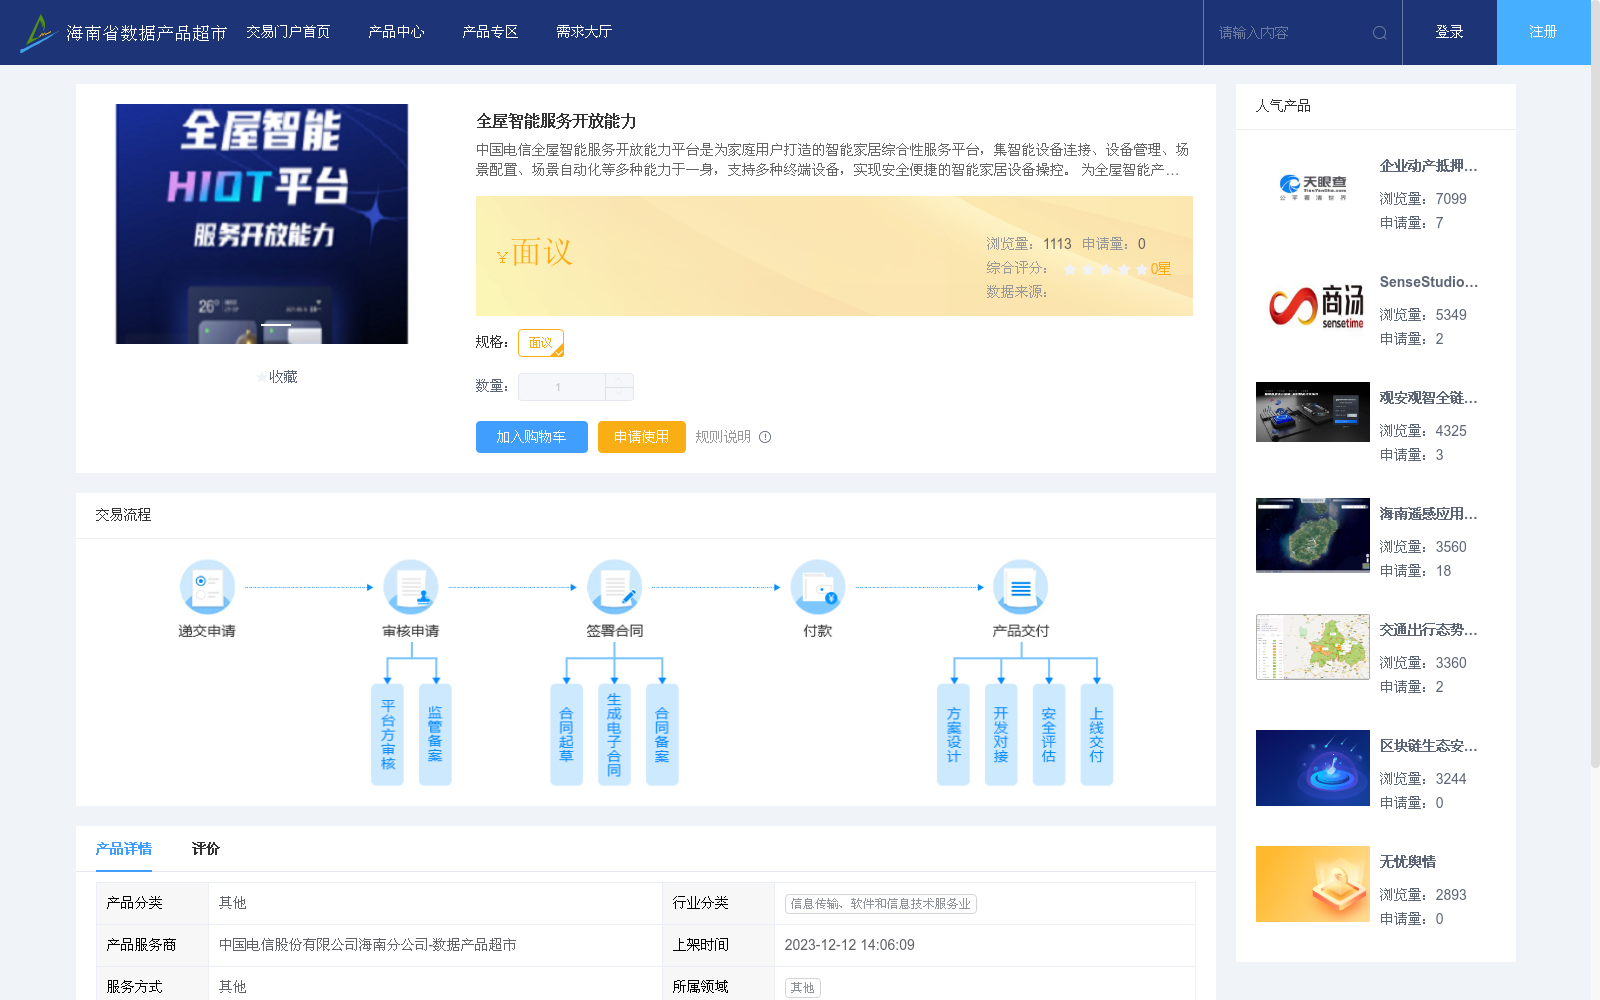Click the site logo icon

coord(38,33)
